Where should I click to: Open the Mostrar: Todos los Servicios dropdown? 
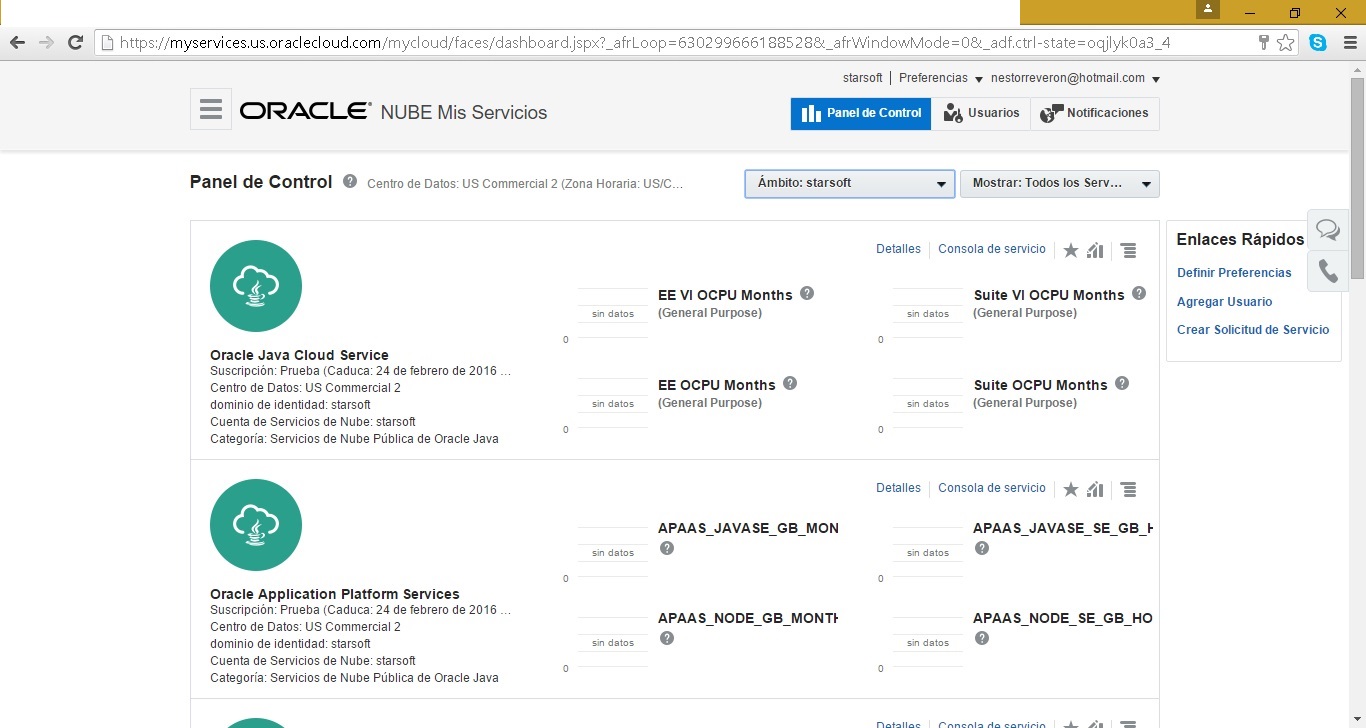(x=1059, y=184)
